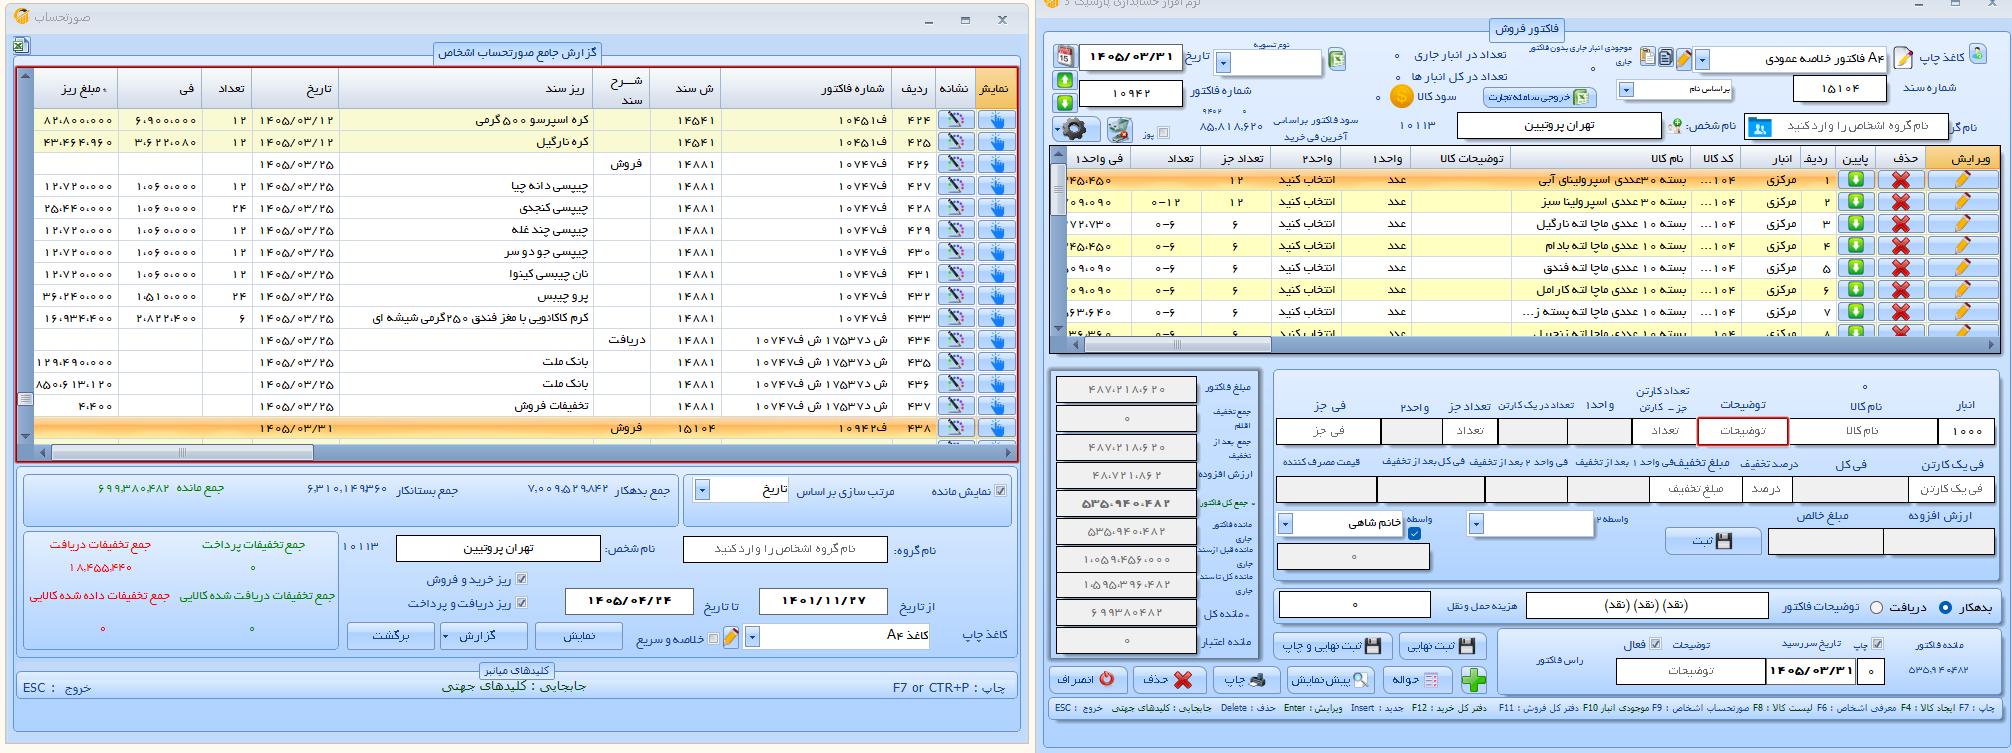Toggle the چاپ checkbox near due date
This screenshot has height=753, width=2012.
(1877, 644)
